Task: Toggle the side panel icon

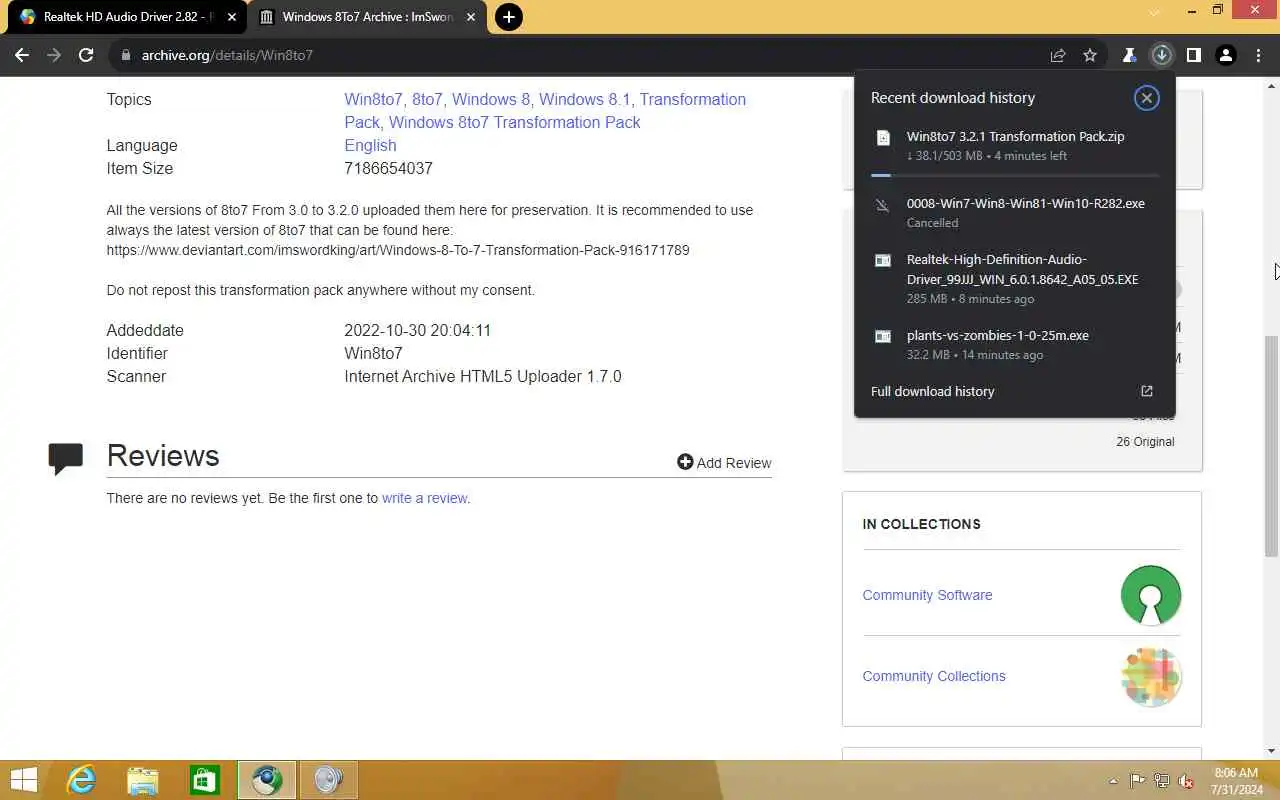Action: point(1193,55)
